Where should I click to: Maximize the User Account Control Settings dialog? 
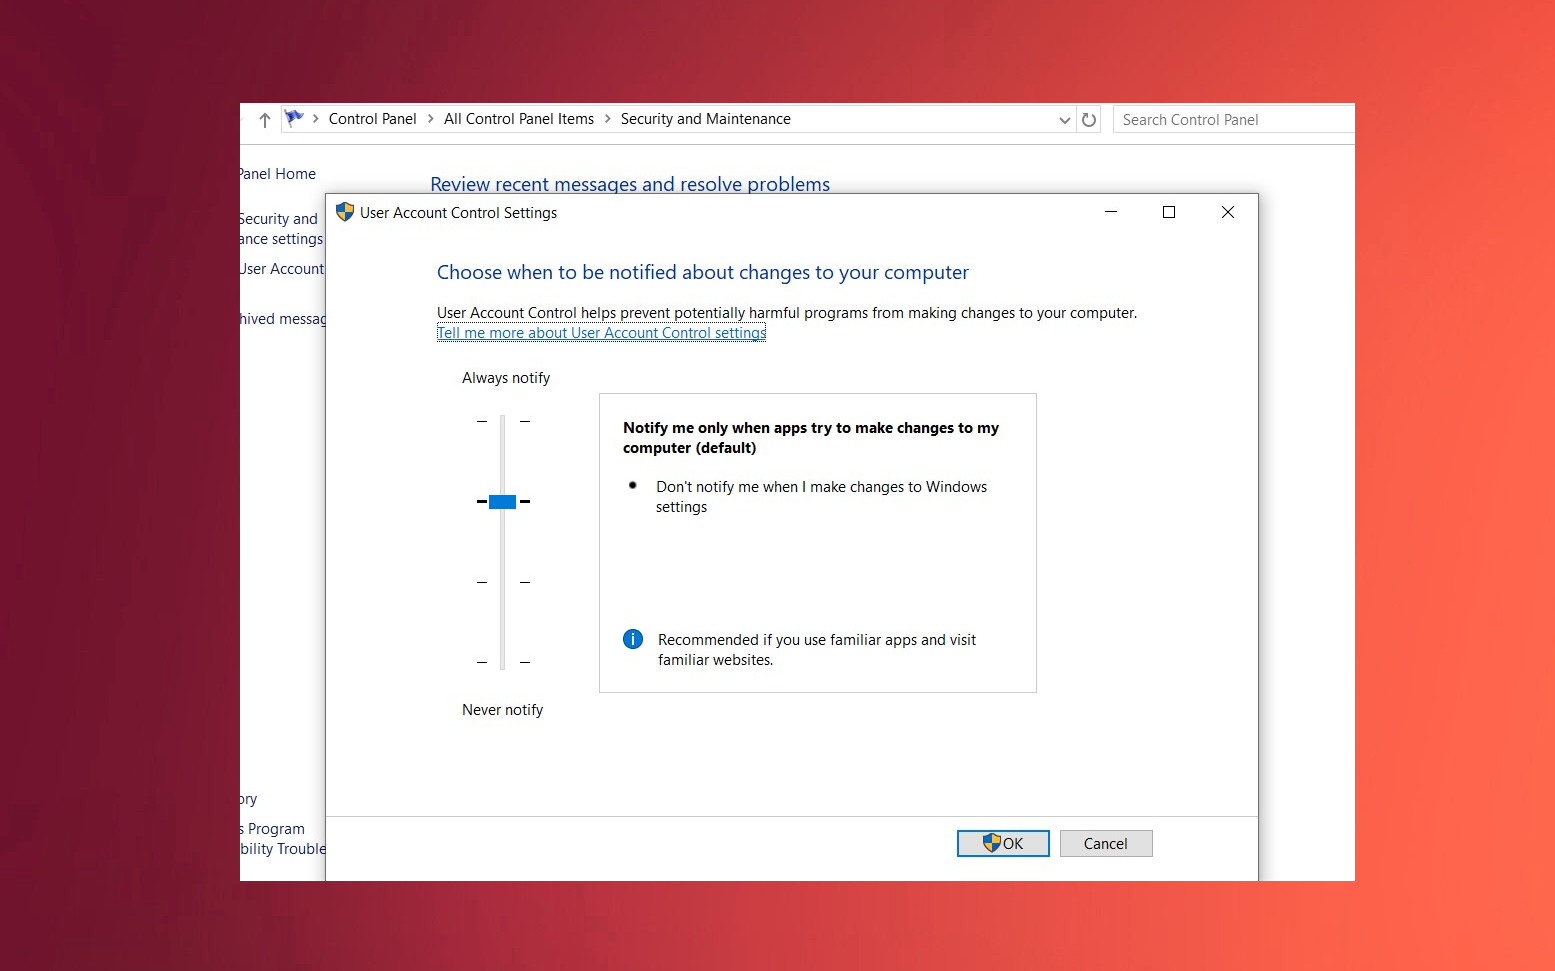coord(1168,212)
